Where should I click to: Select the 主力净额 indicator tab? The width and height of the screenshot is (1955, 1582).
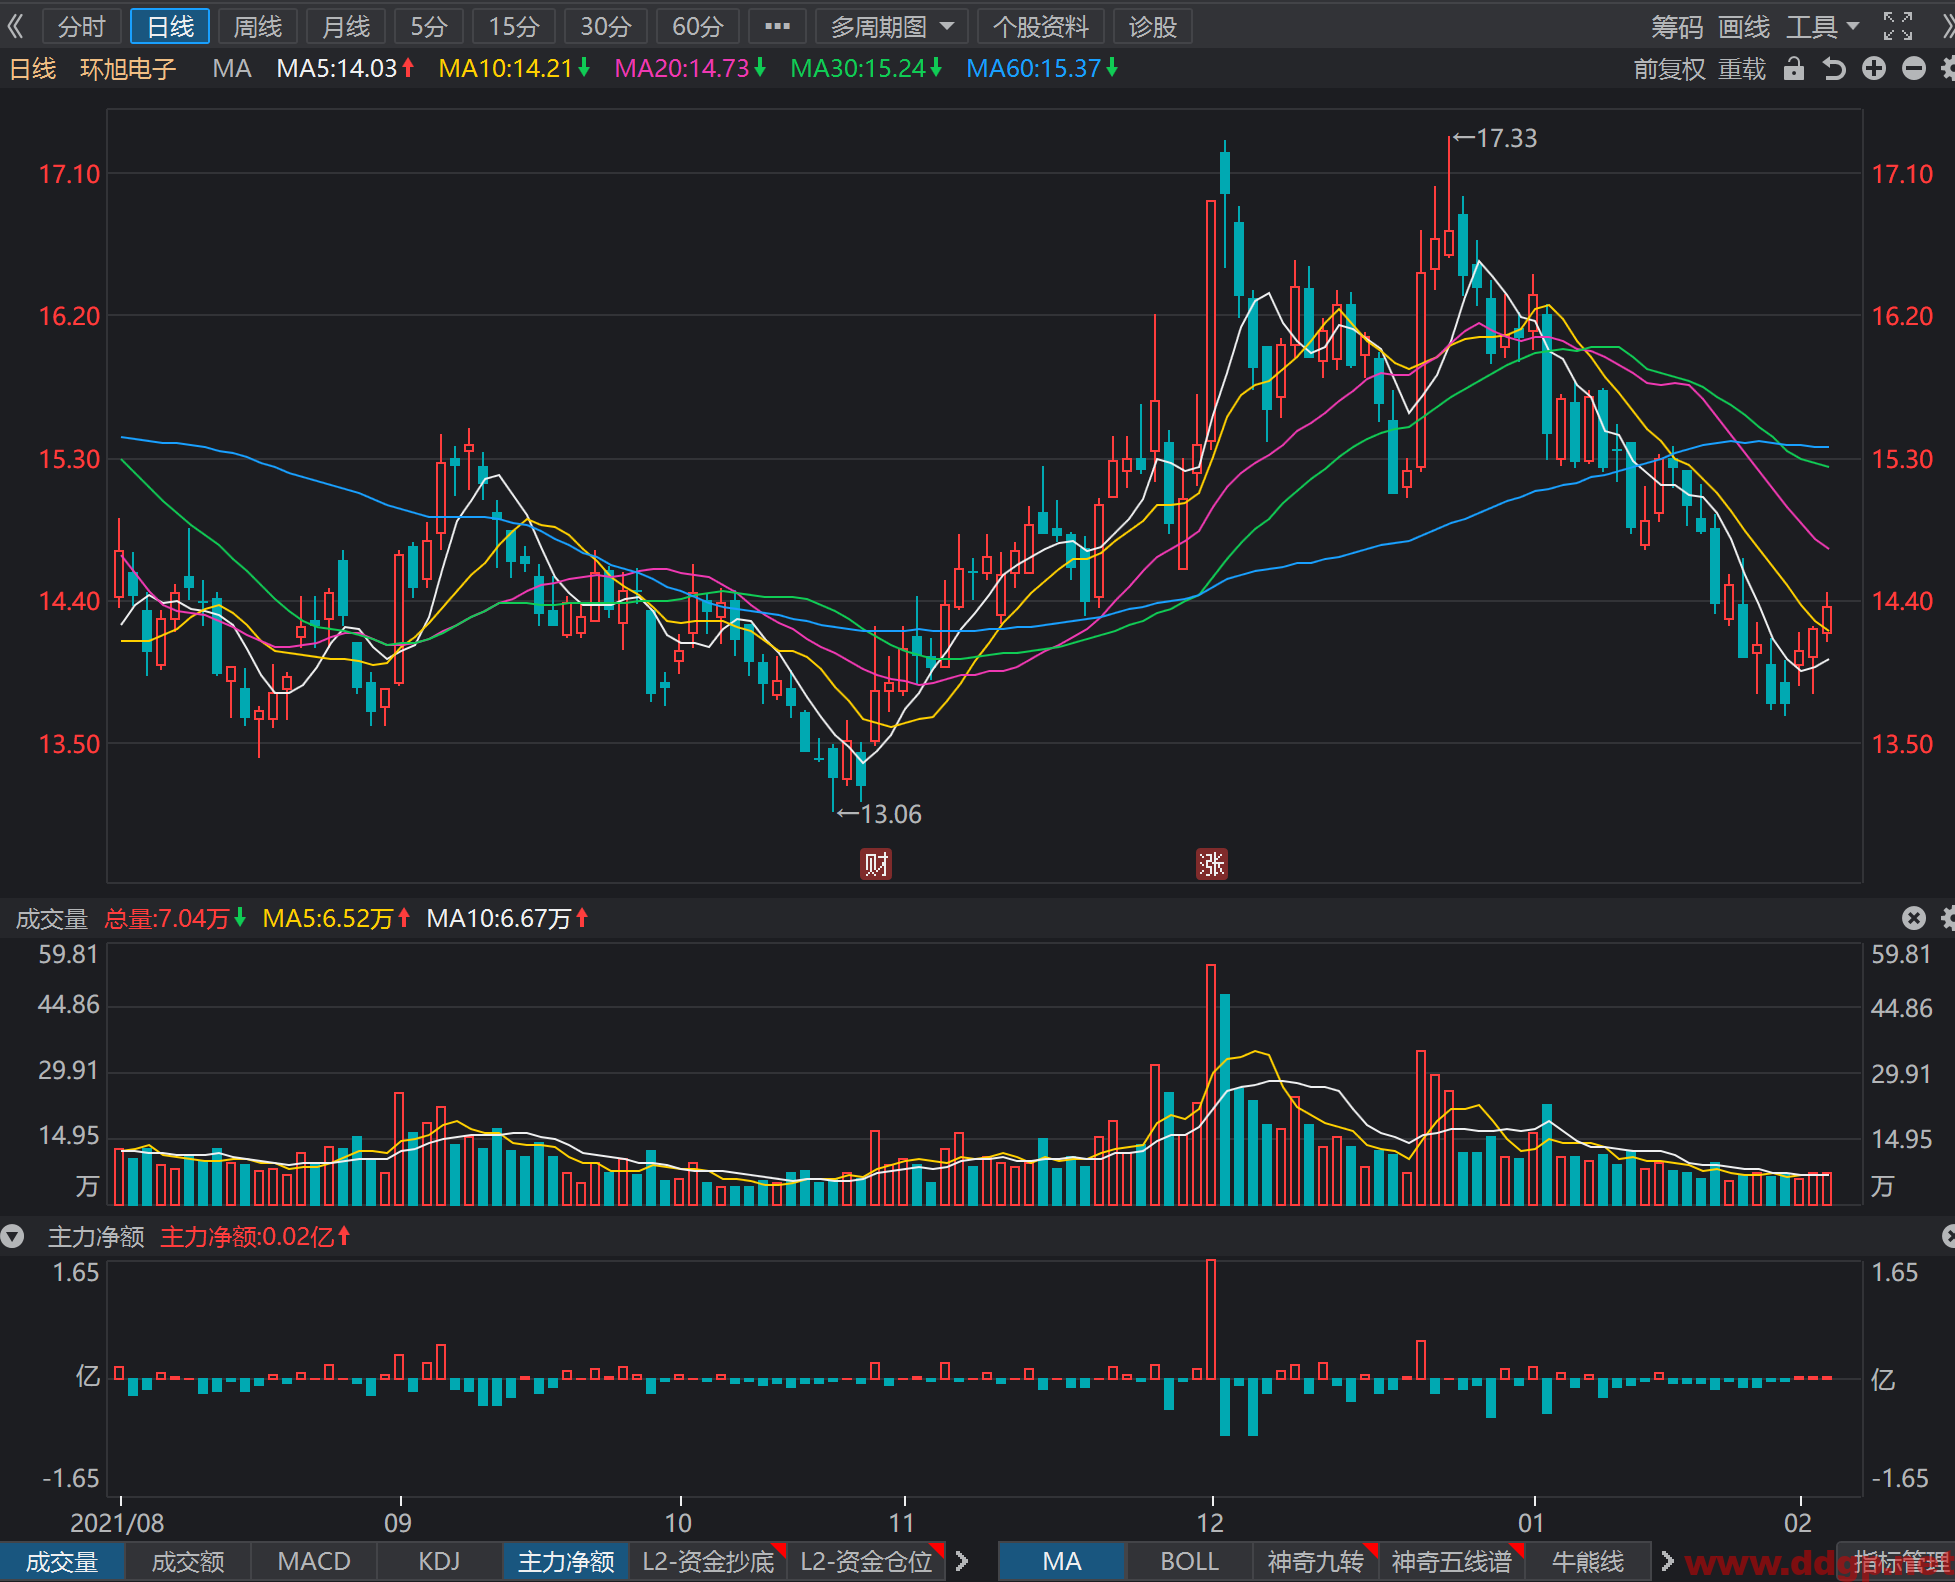[x=566, y=1562]
